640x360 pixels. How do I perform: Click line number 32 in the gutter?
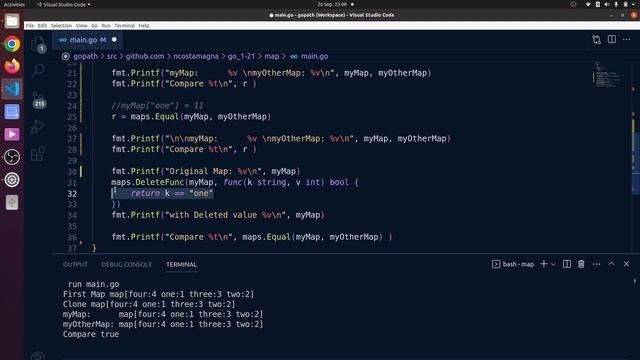click(72, 193)
